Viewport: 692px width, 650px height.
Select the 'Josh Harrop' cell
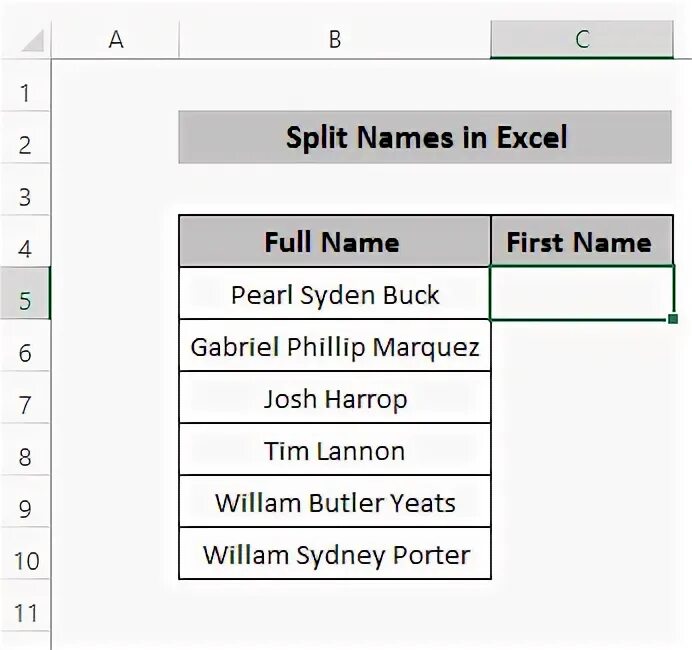(335, 397)
